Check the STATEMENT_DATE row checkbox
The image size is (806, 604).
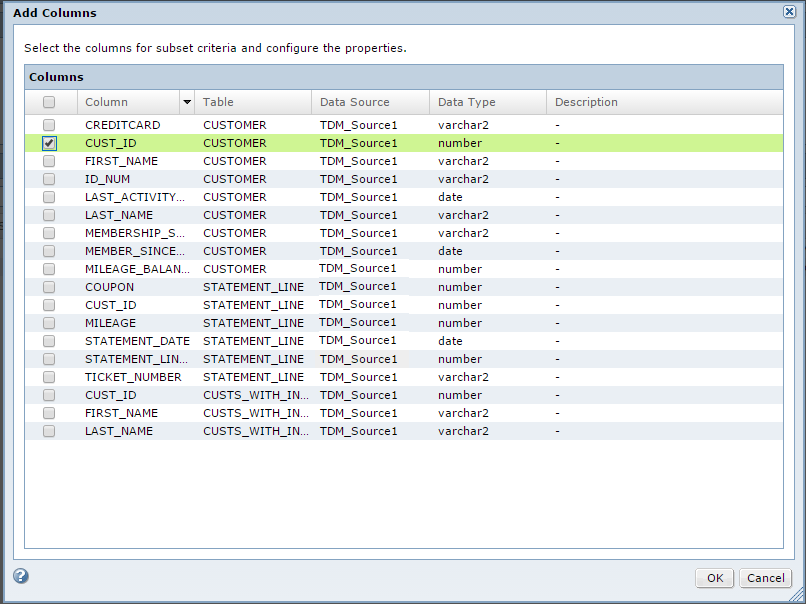pyautogui.click(x=49, y=341)
